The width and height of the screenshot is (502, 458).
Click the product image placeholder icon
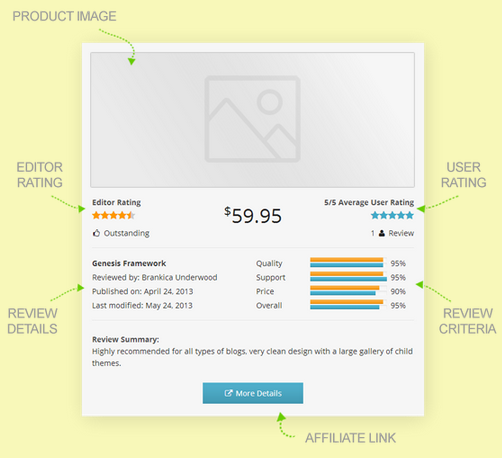coord(252,119)
